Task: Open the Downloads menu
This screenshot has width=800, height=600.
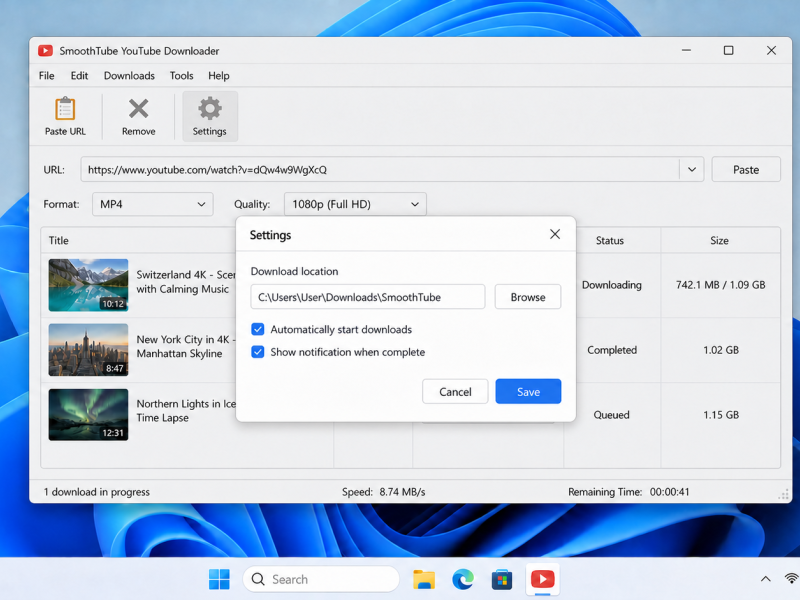Action: 129,76
